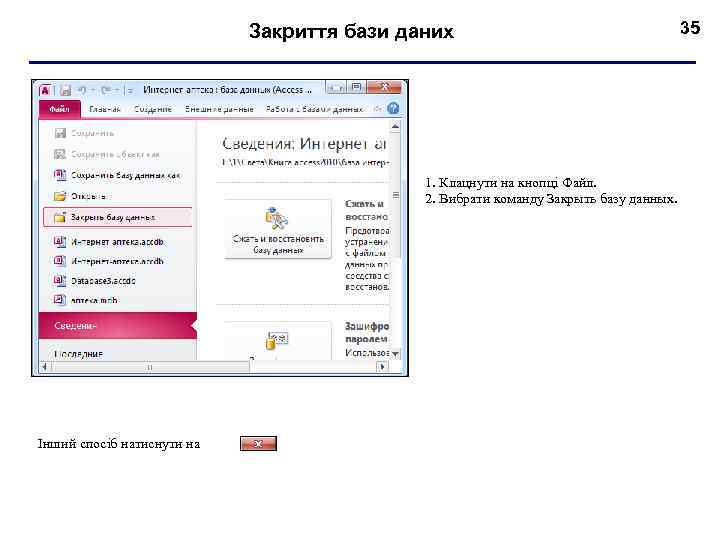
Task: Click the Сведения: Интернет heading text
Action: coord(304,144)
